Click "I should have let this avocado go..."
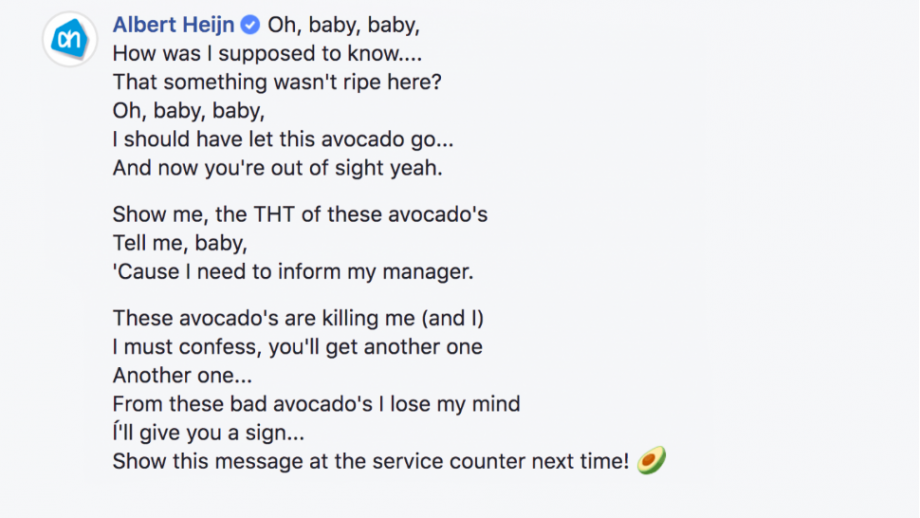 point(283,139)
